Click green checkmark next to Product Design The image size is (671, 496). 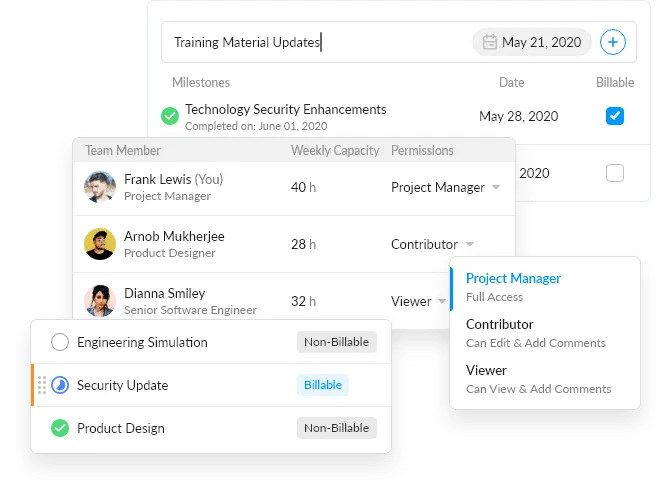coord(60,428)
